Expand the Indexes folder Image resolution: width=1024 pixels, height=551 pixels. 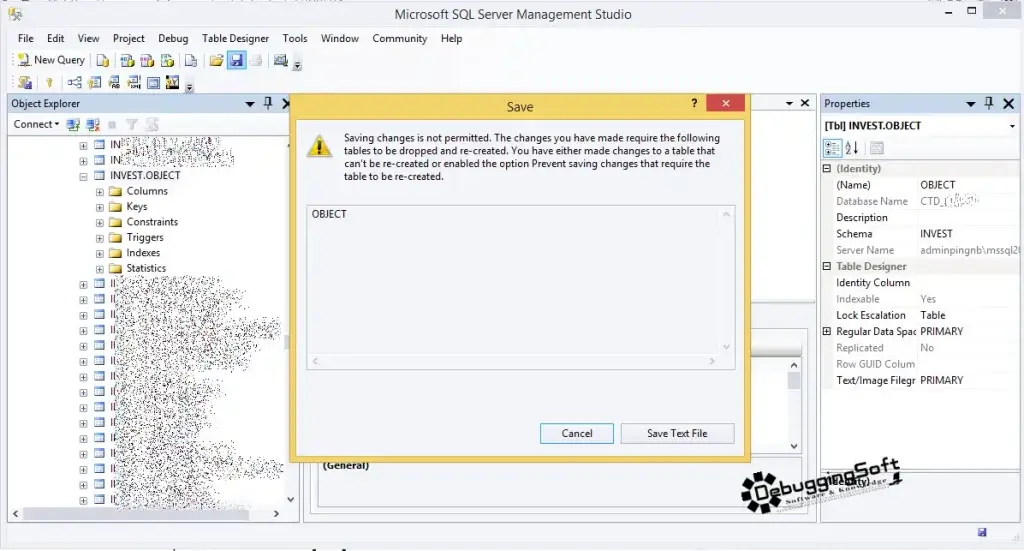(99, 253)
